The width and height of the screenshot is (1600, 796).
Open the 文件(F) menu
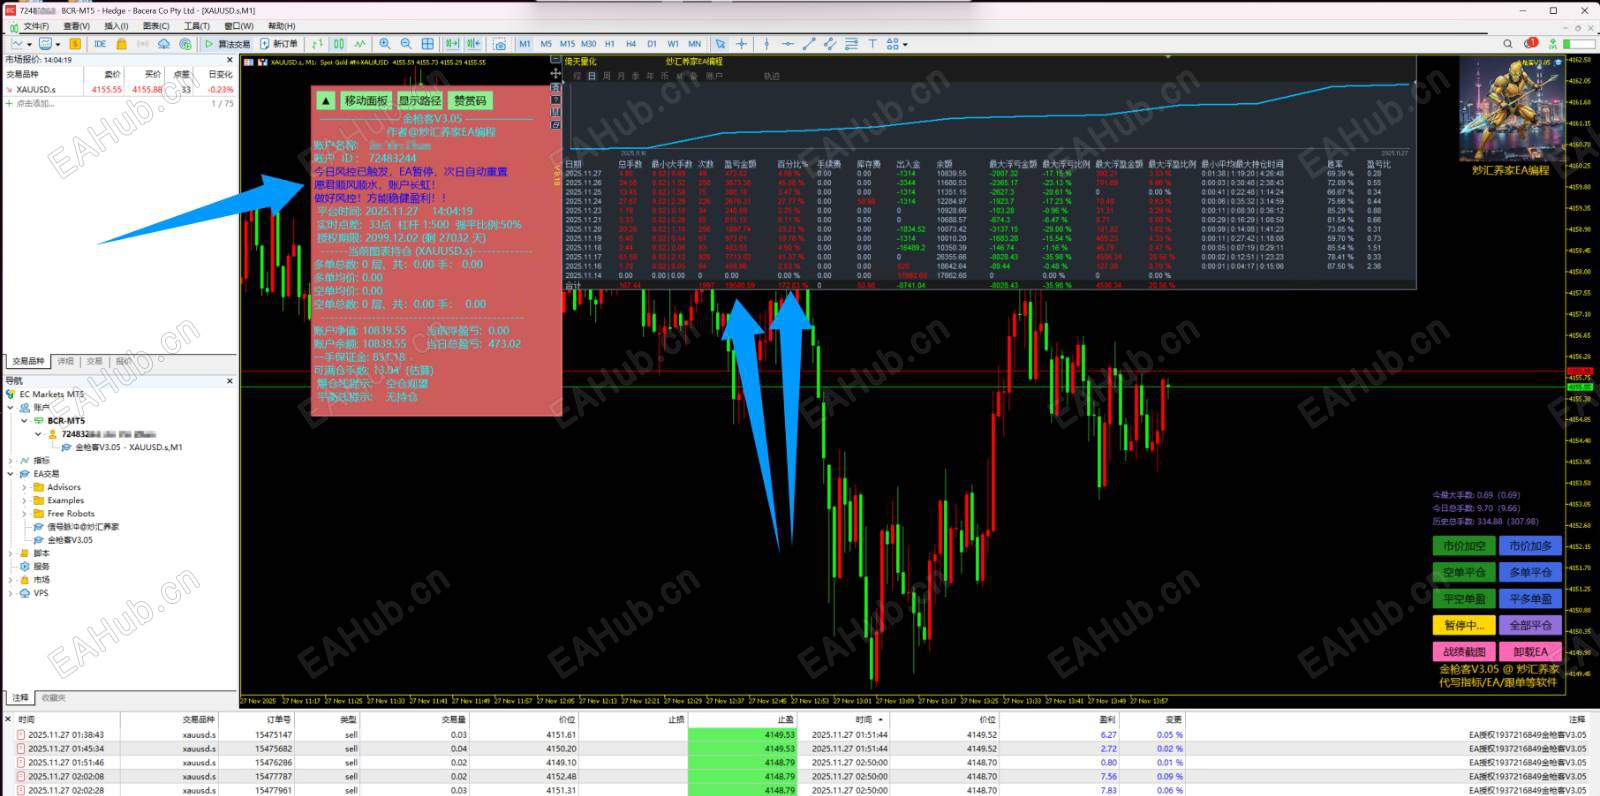pyautogui.click(x=36, y=26)
